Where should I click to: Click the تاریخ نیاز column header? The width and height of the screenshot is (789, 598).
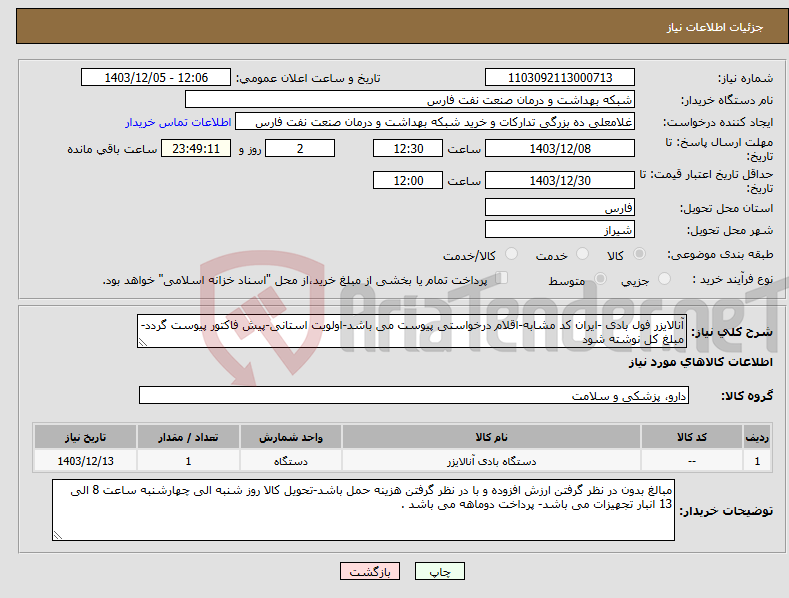86,437
